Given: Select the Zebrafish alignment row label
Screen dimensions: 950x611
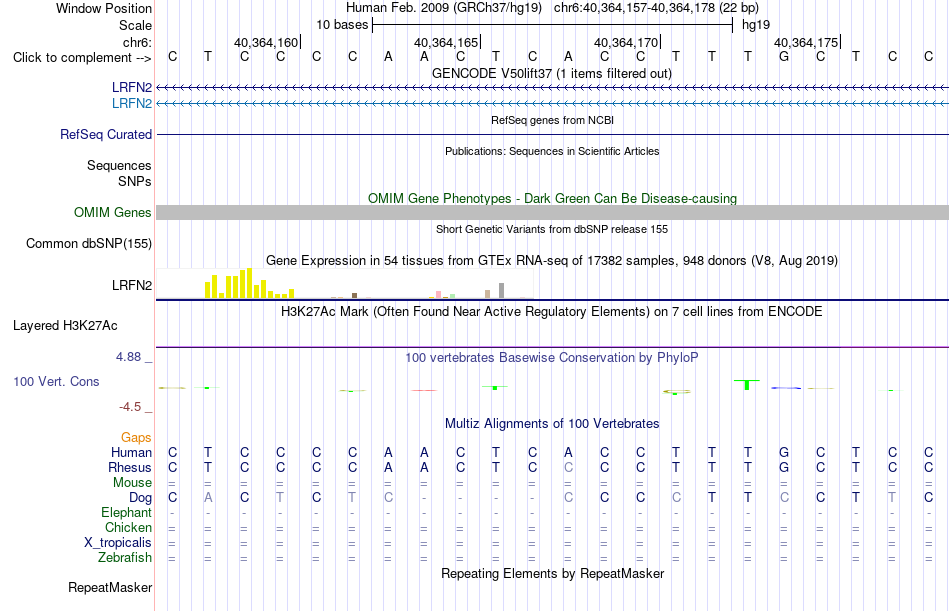Looking at the screenshot, I should pyautogui.click(x=125, y=558).
